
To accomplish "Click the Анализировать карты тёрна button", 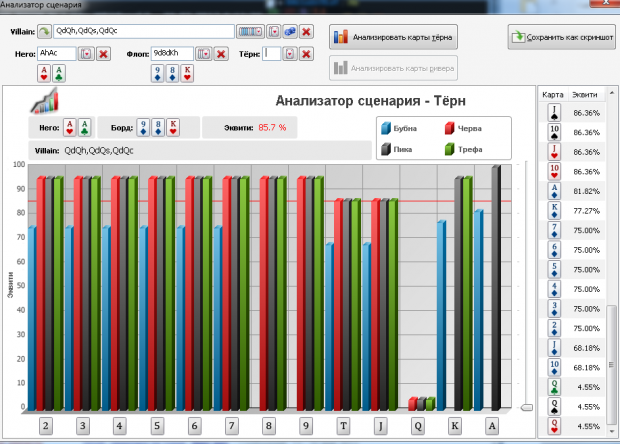I will coord(393,37).
